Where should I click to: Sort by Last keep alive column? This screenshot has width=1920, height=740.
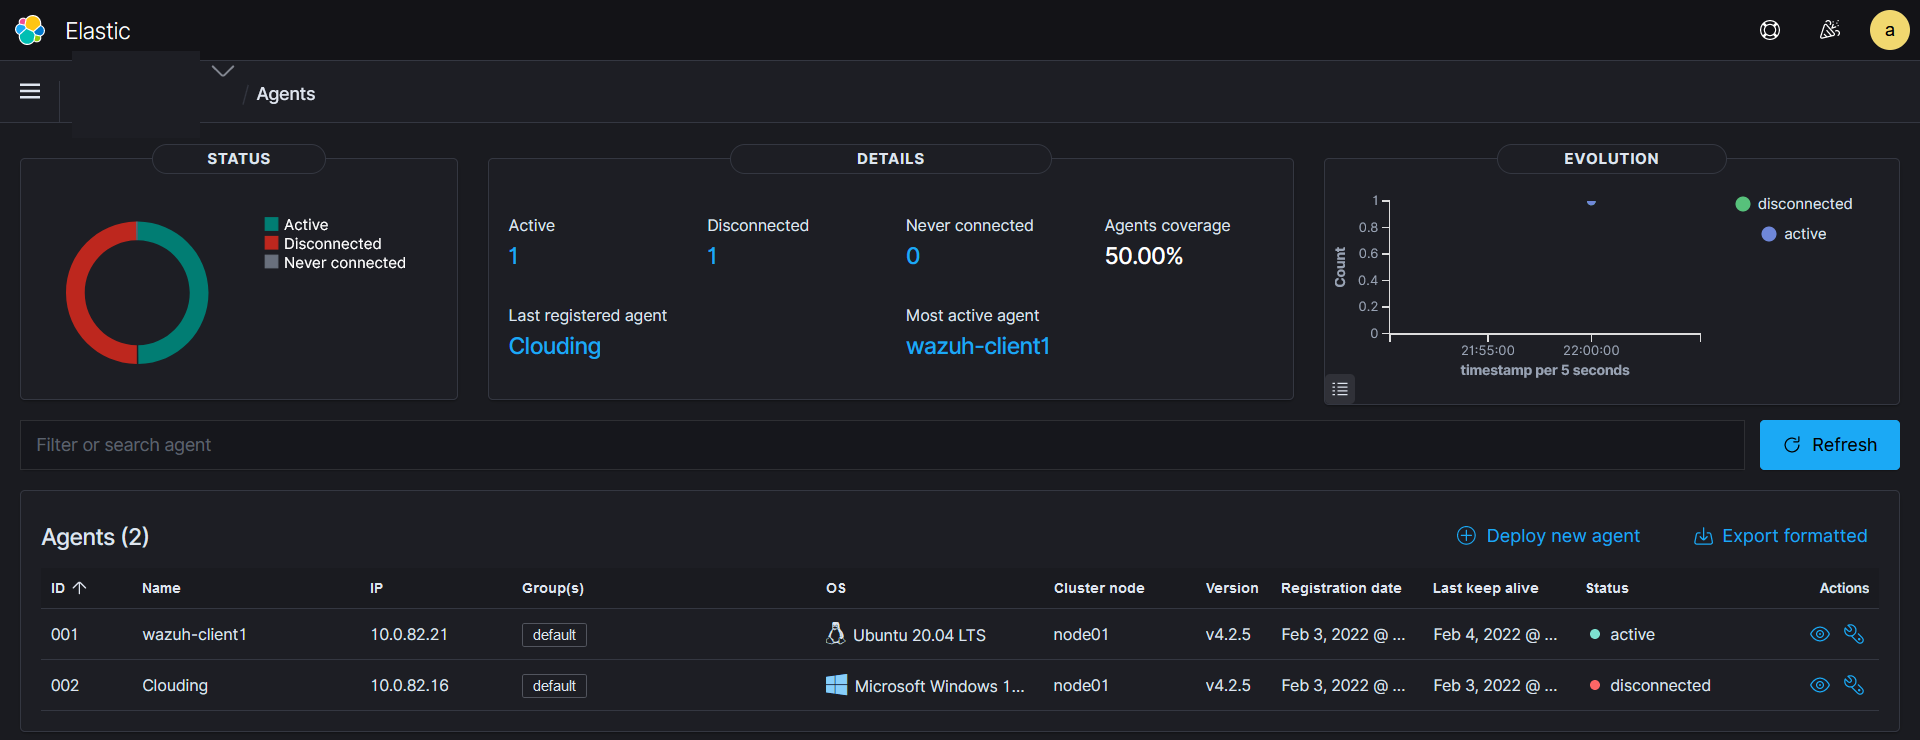tap(1486, 588)
